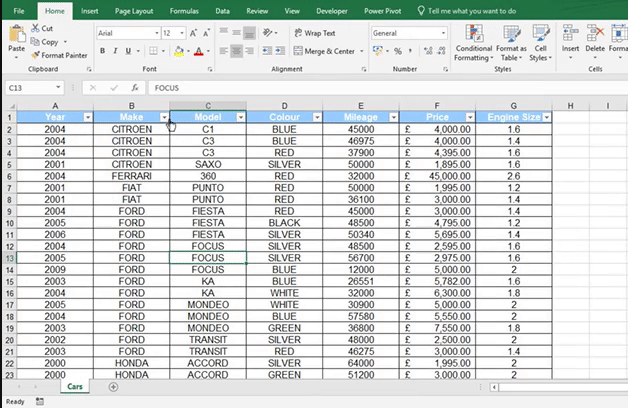
Task: Click the Cut scissors icon
Action: pos(35,29)
